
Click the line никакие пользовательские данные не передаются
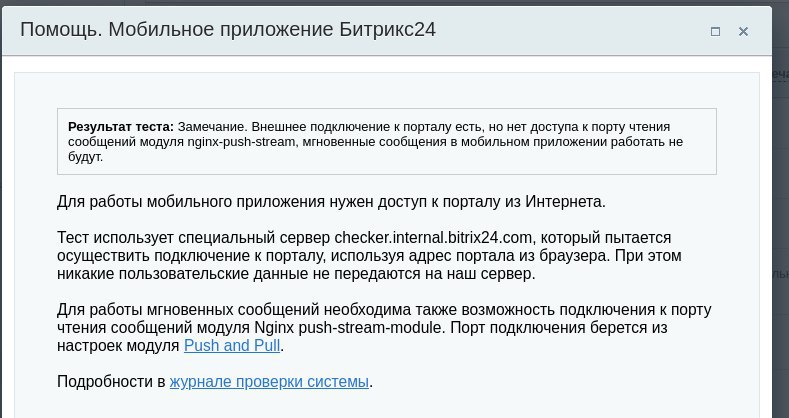point(296,274)
